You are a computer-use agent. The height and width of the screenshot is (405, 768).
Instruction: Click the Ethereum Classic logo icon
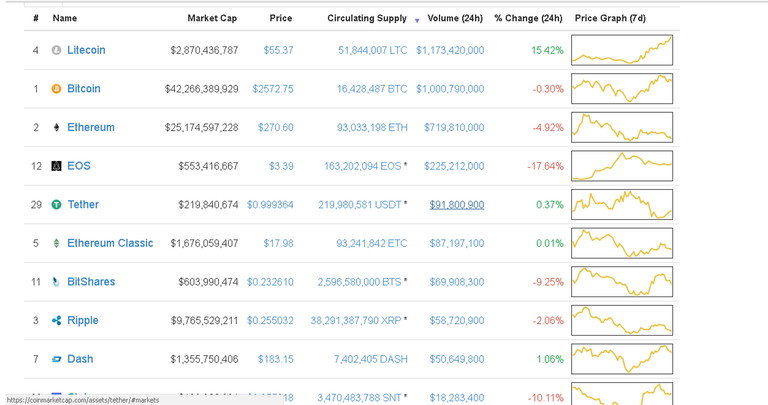pos(56,243)
